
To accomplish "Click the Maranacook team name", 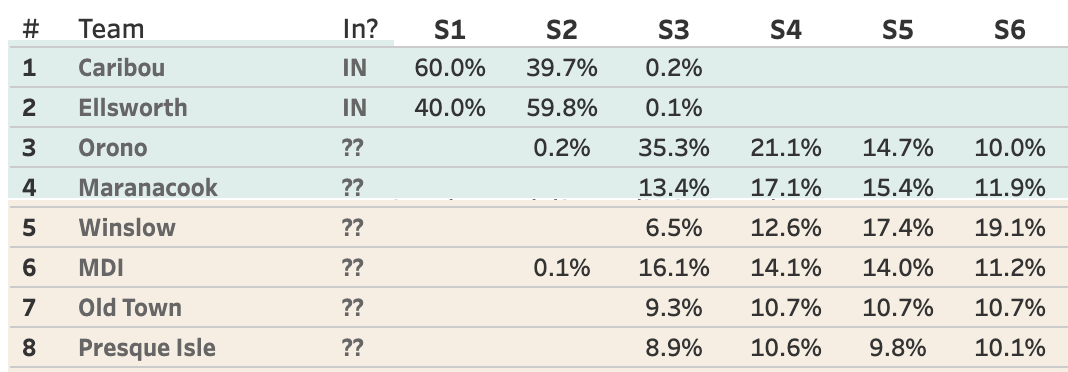I will pyautogui.click(x=148, y=187).
